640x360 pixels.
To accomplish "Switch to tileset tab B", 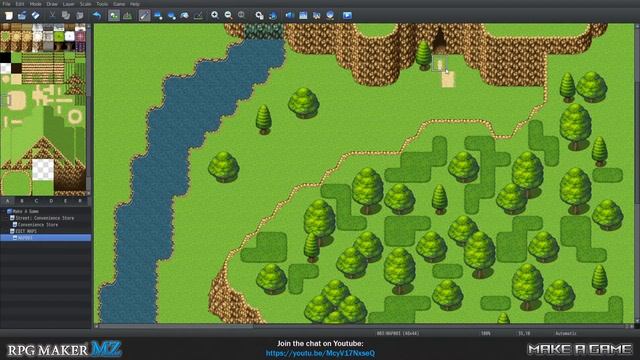I will (22, 201).
